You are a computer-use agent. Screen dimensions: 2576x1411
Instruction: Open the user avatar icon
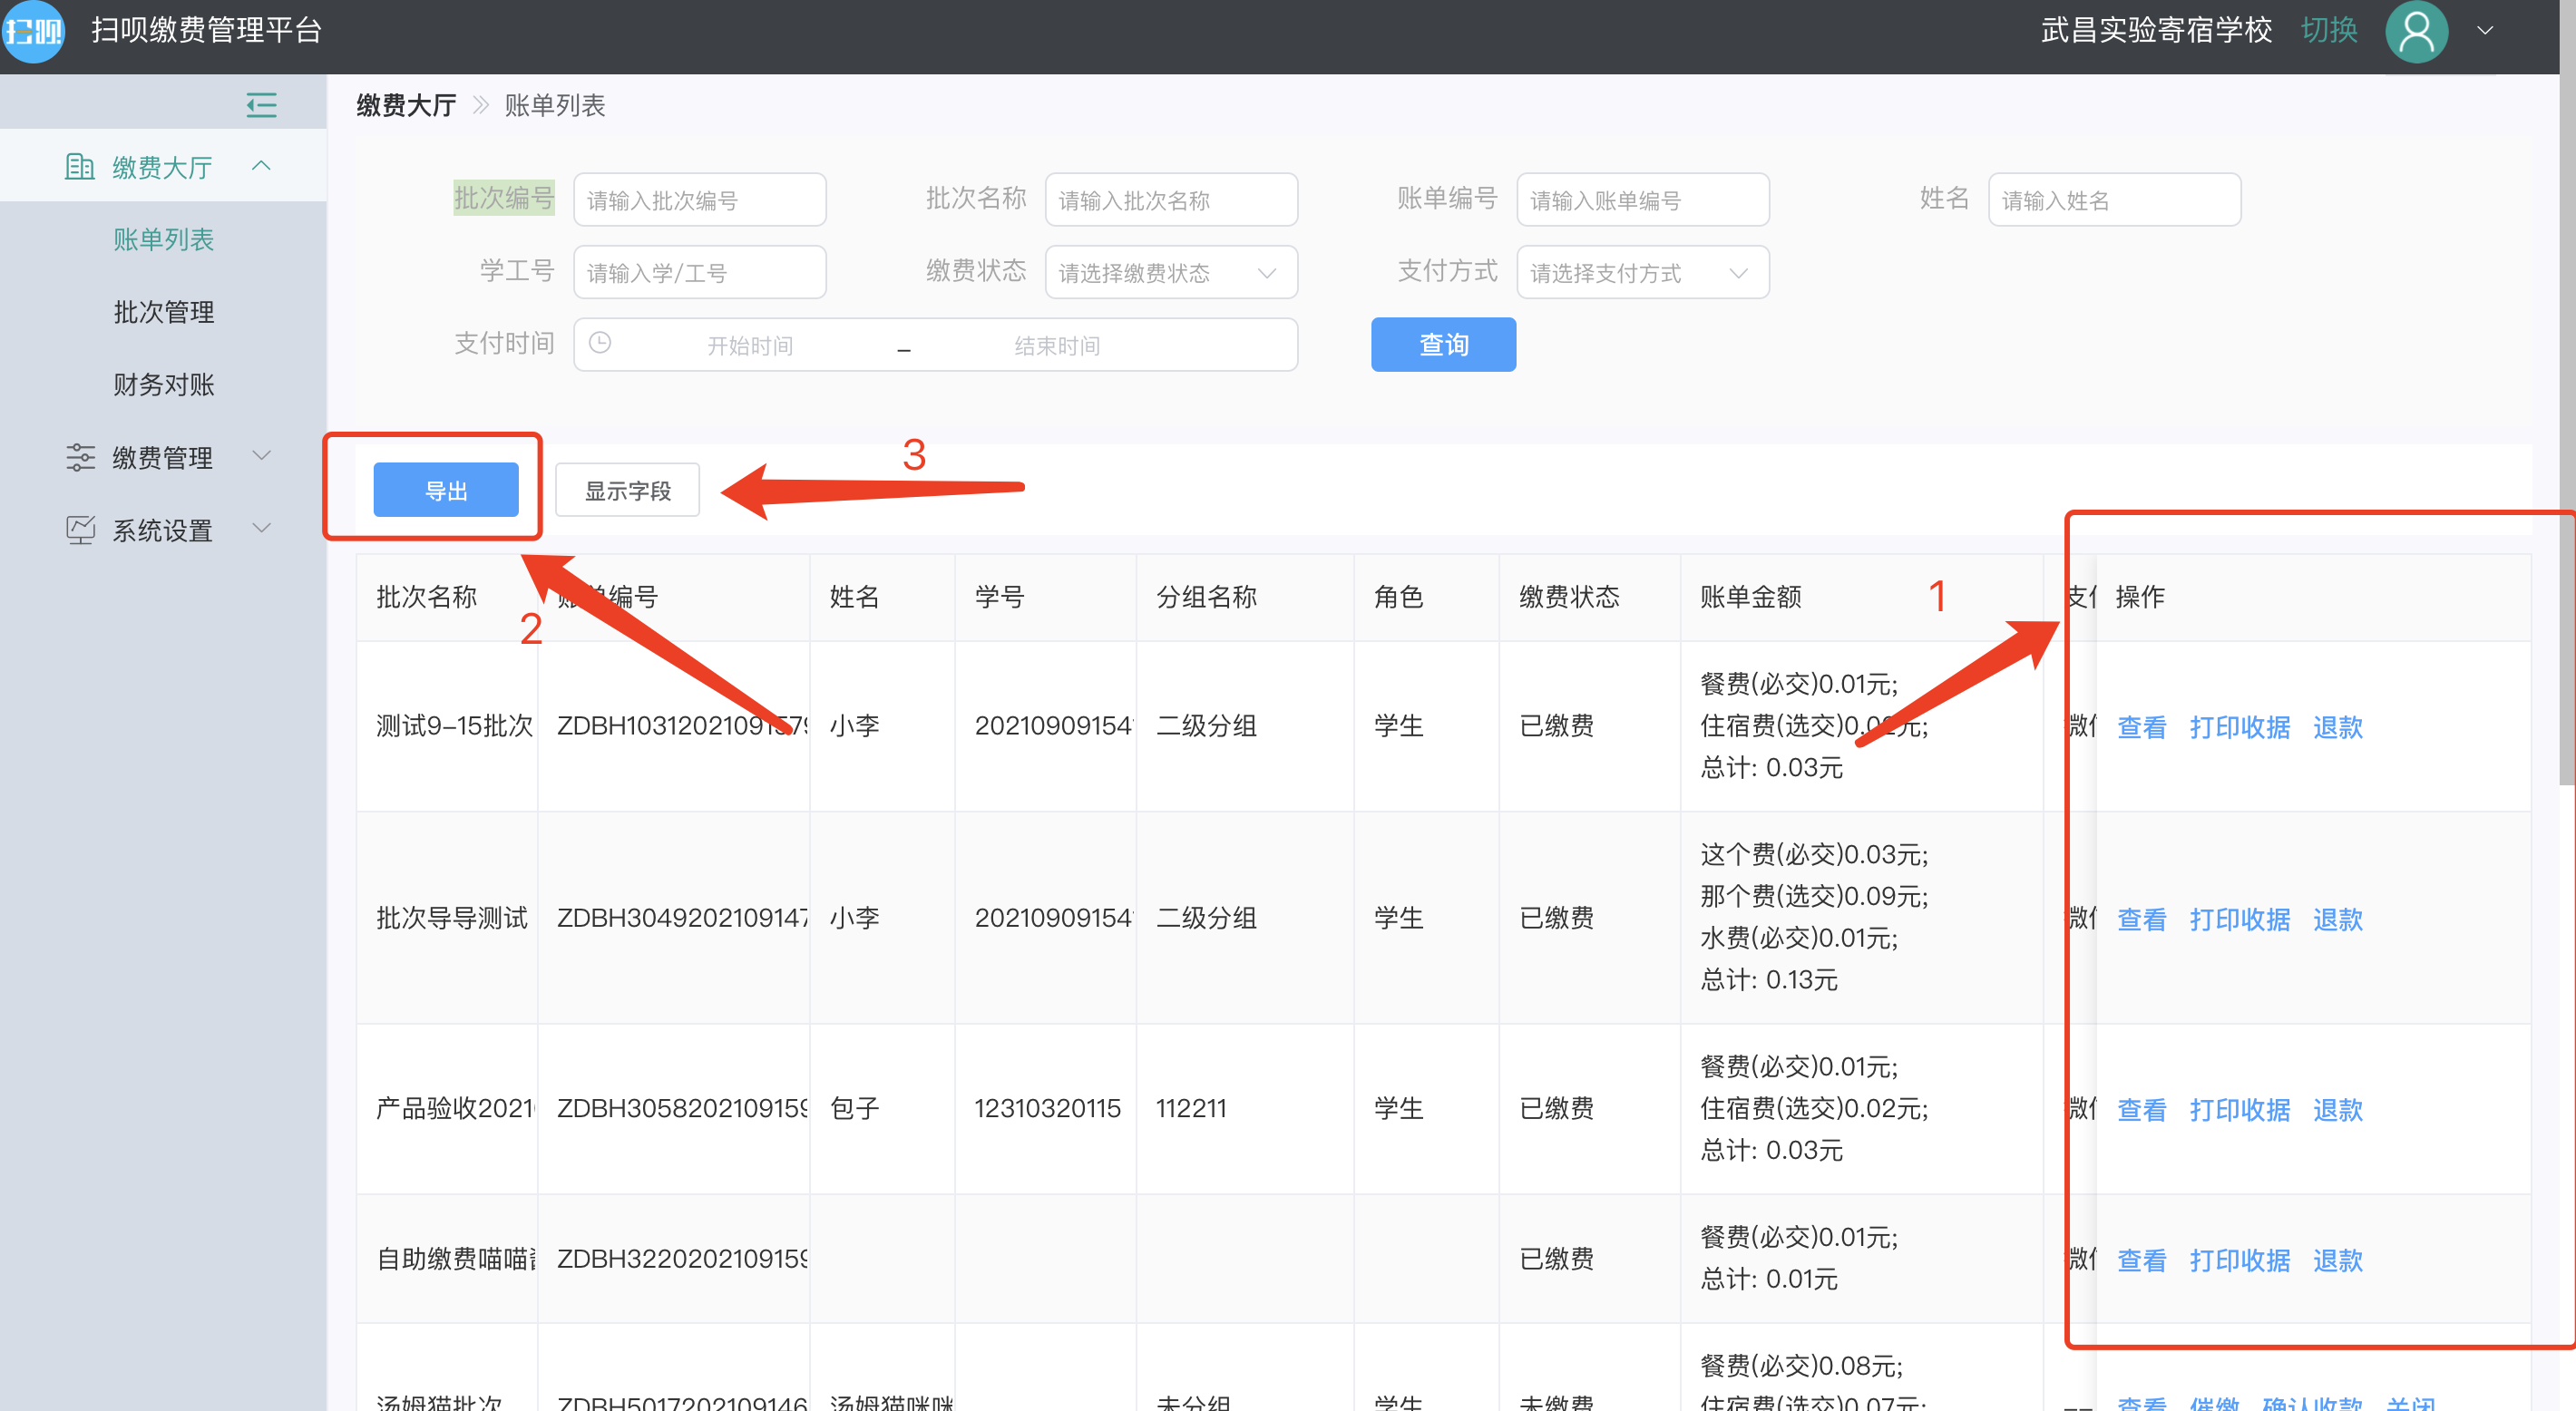pos(2416,32)
